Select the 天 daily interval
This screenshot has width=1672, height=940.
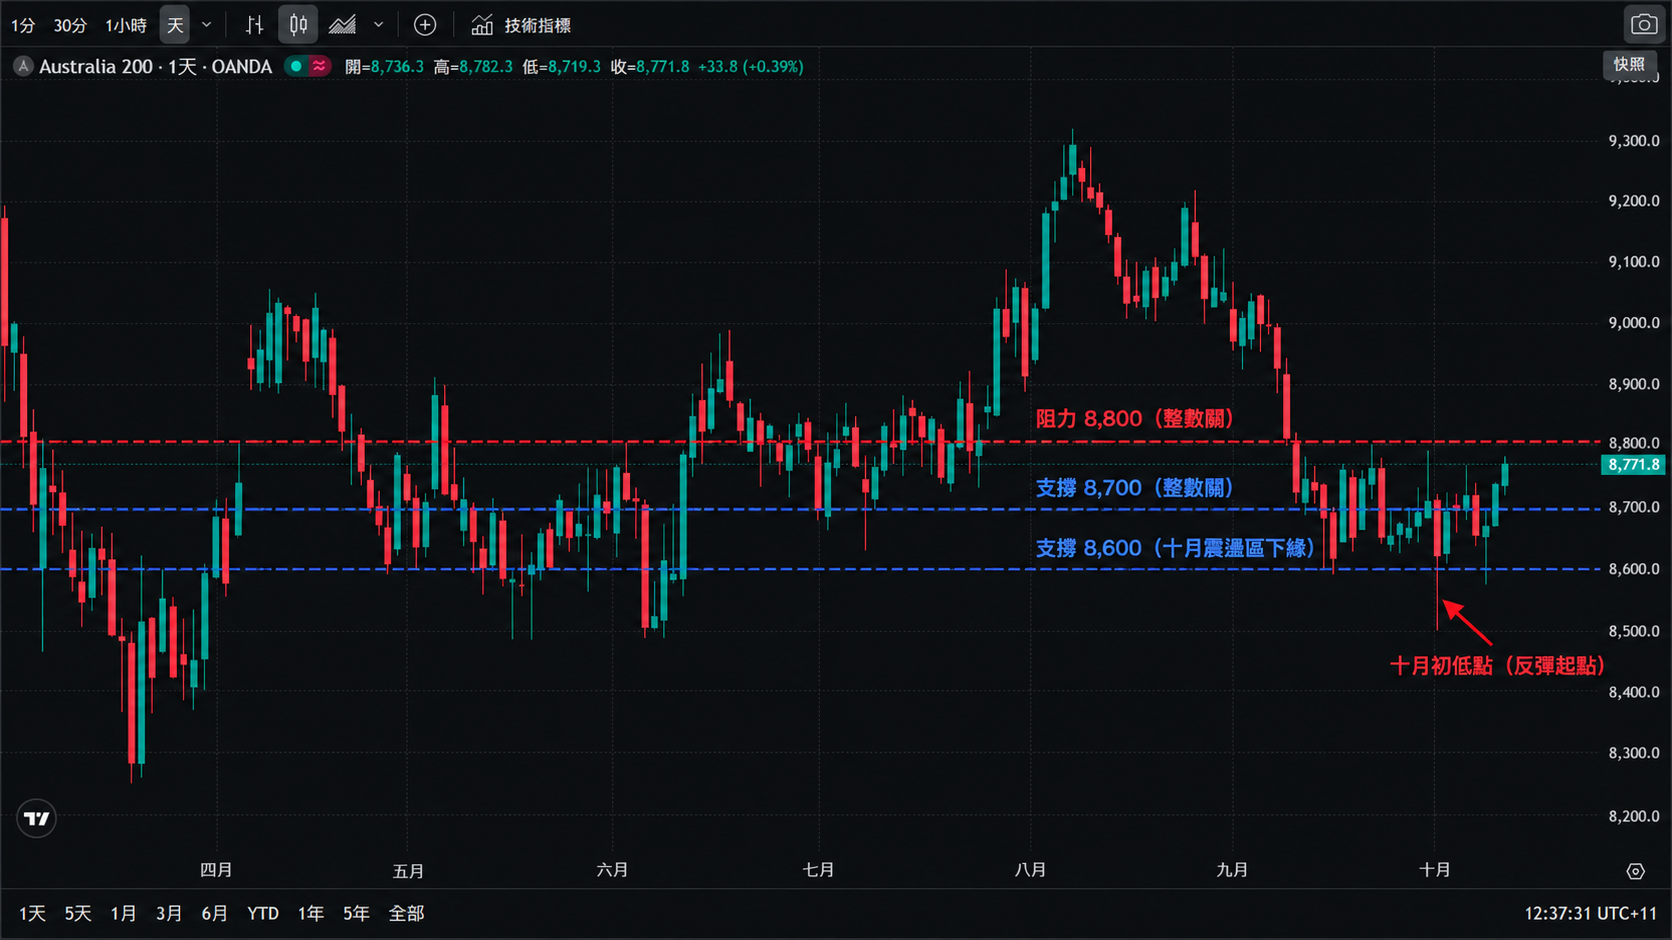175,25
